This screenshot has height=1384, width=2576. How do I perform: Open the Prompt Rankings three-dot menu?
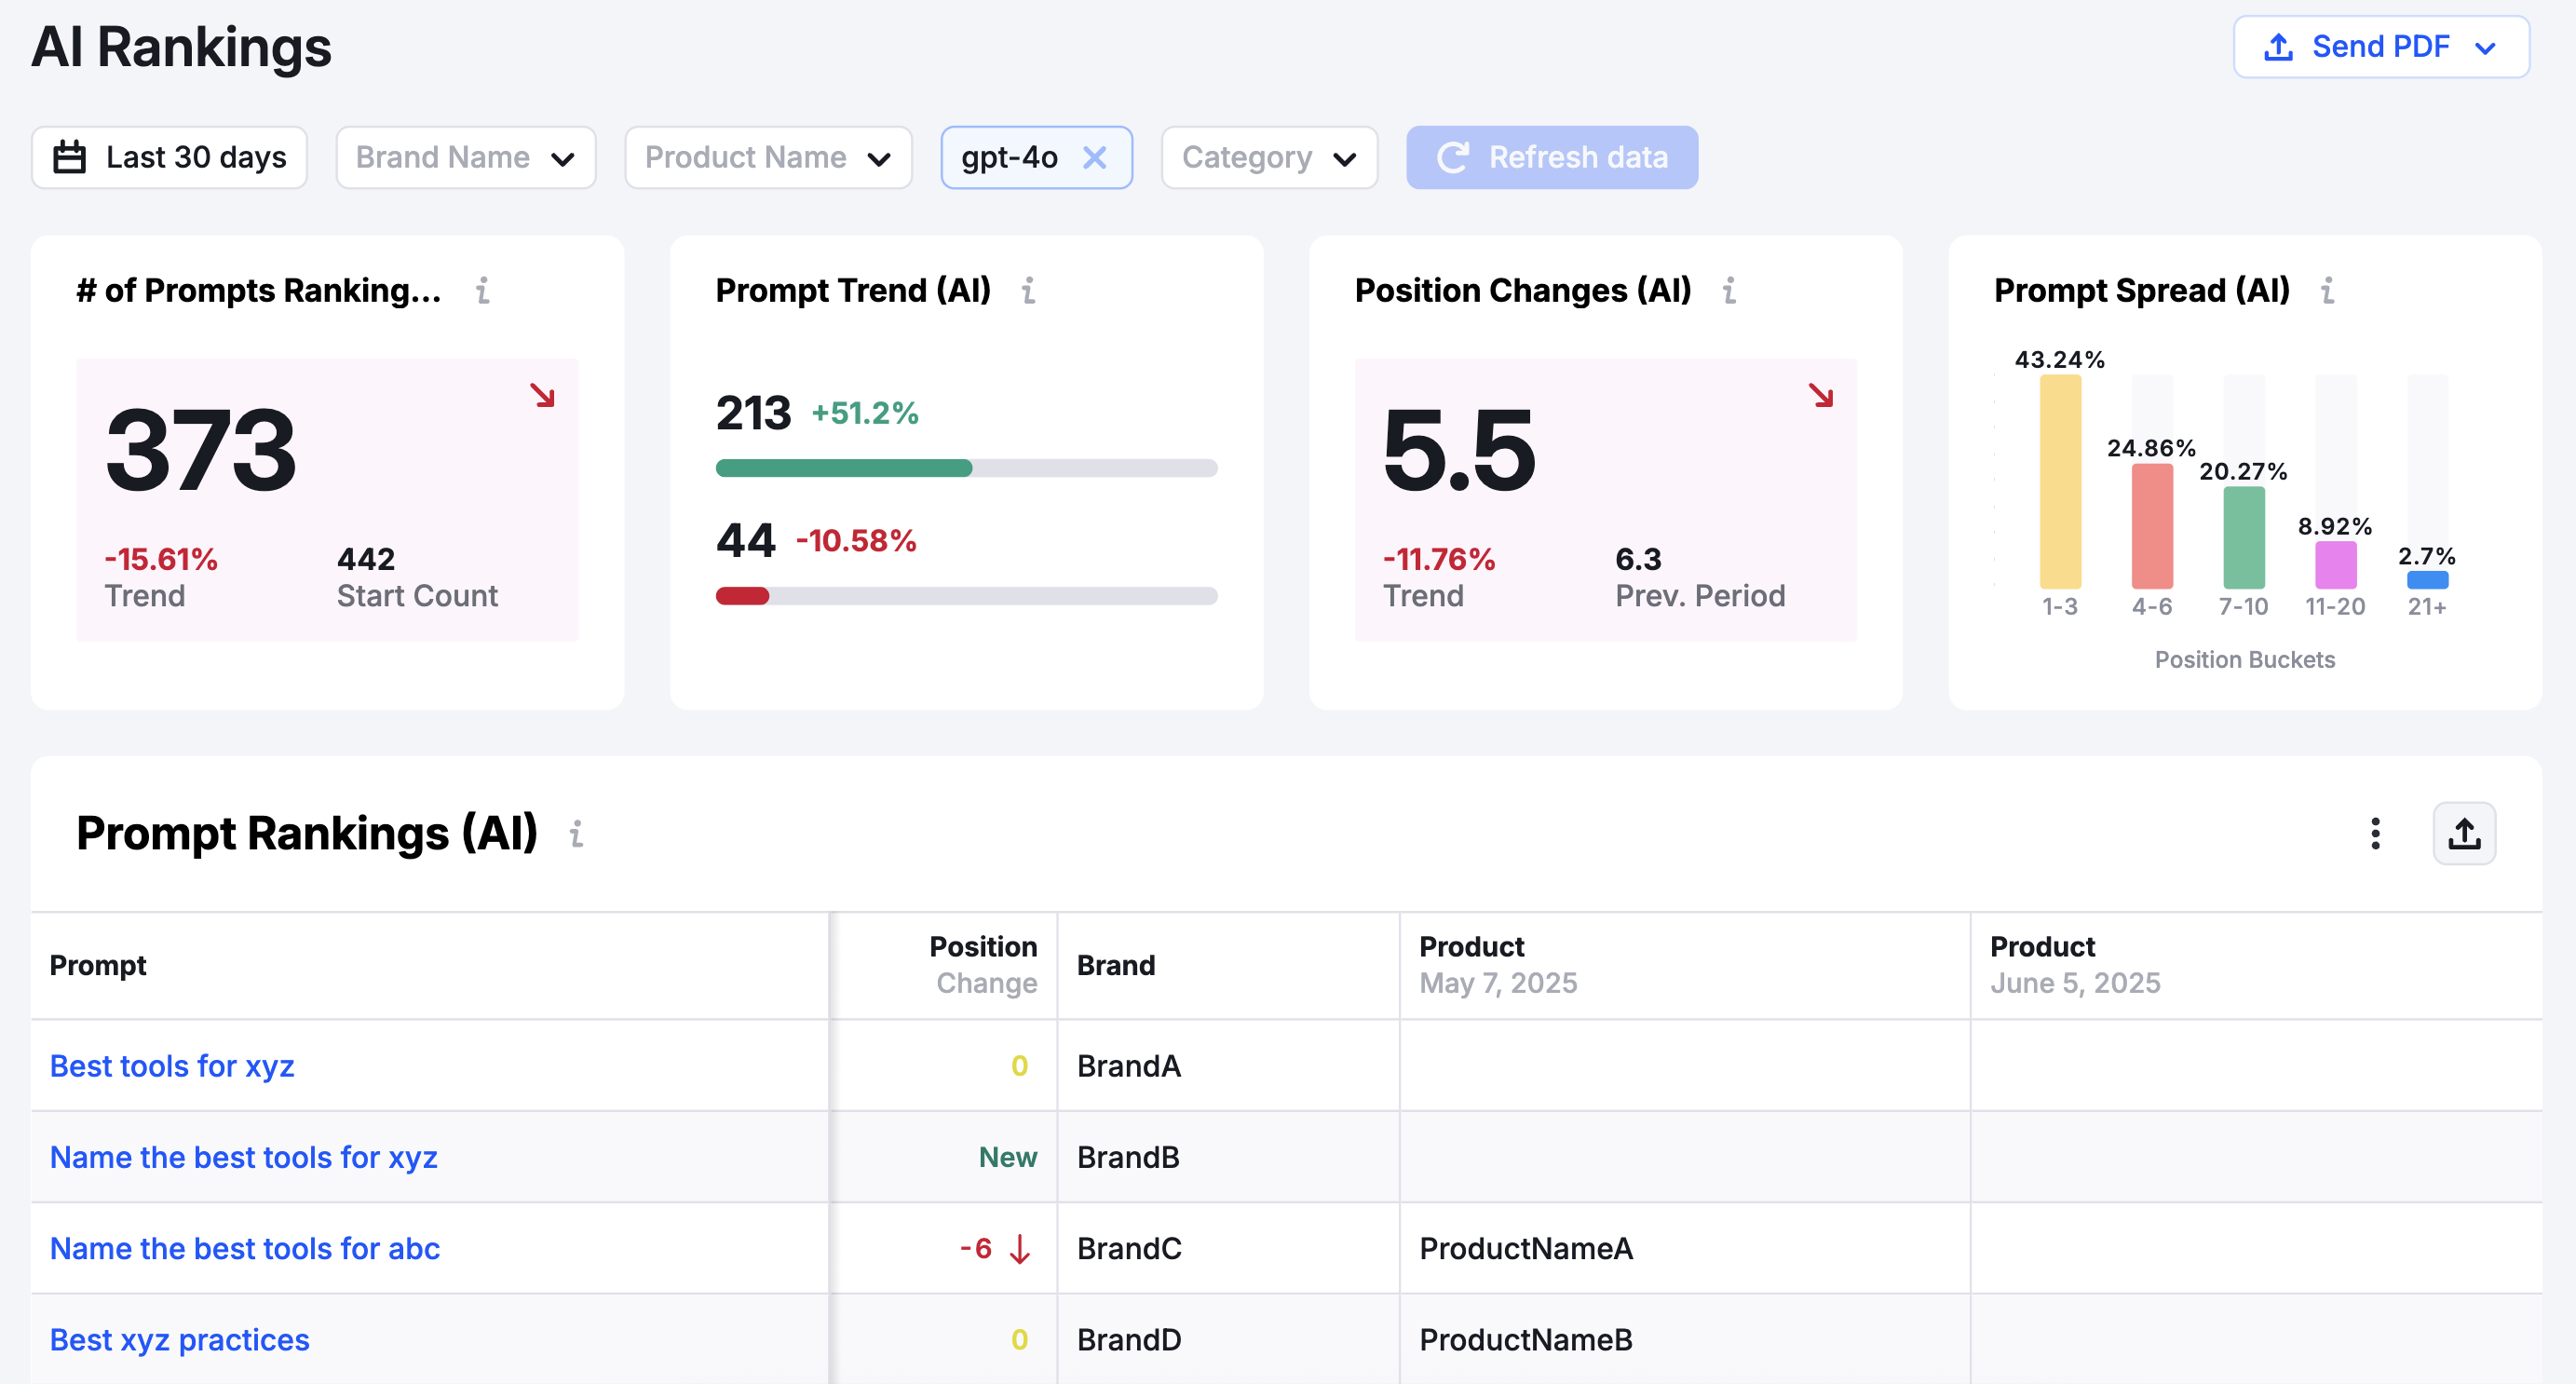(x=2376, y=834)
